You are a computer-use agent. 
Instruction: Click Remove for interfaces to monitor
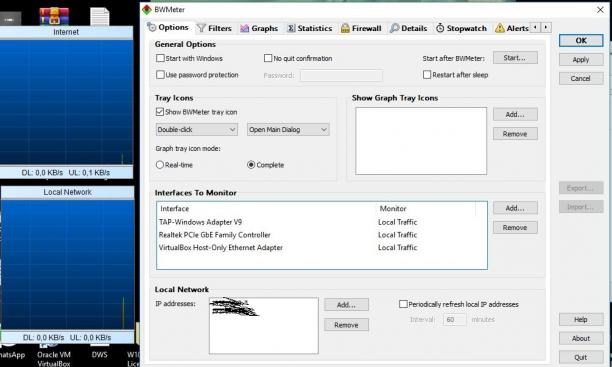[515, 228]
